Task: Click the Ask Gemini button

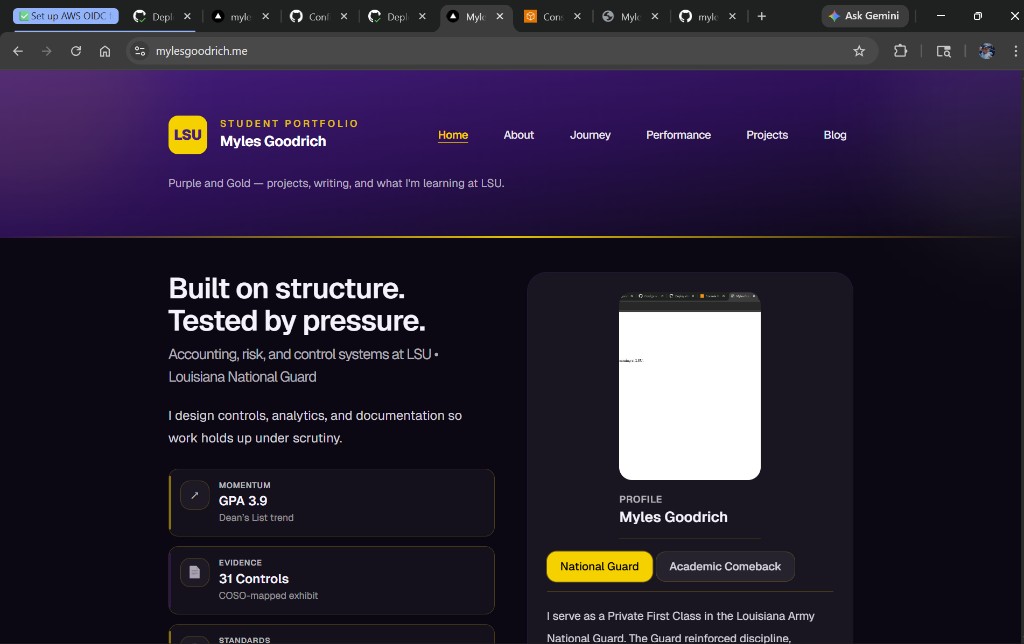Action: click(x=865, y=16)
